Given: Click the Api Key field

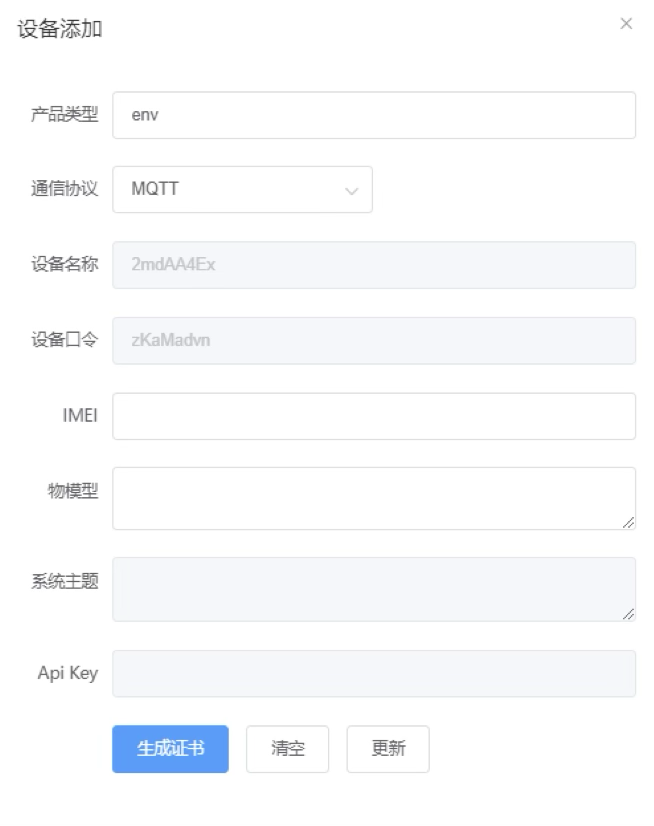Looking at the screenshot, I should click(373, 673).
